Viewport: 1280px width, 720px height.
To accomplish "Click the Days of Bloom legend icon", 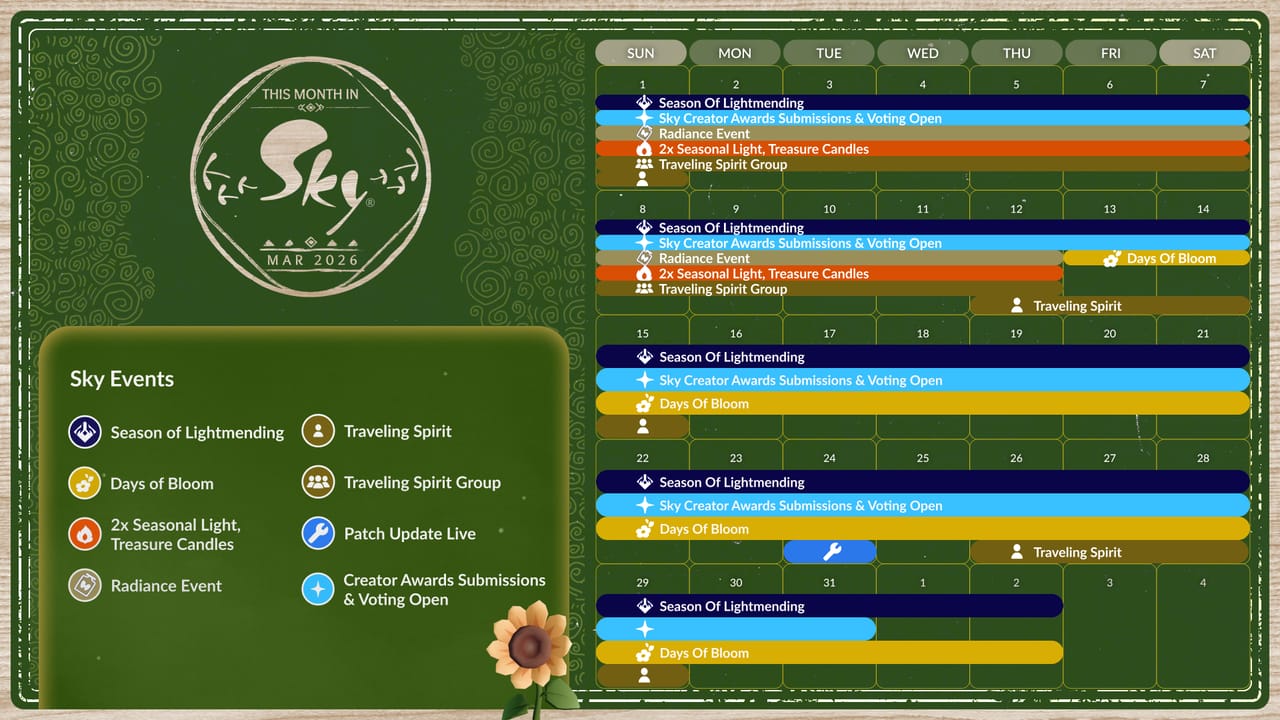I will click(x=85, y=483).
